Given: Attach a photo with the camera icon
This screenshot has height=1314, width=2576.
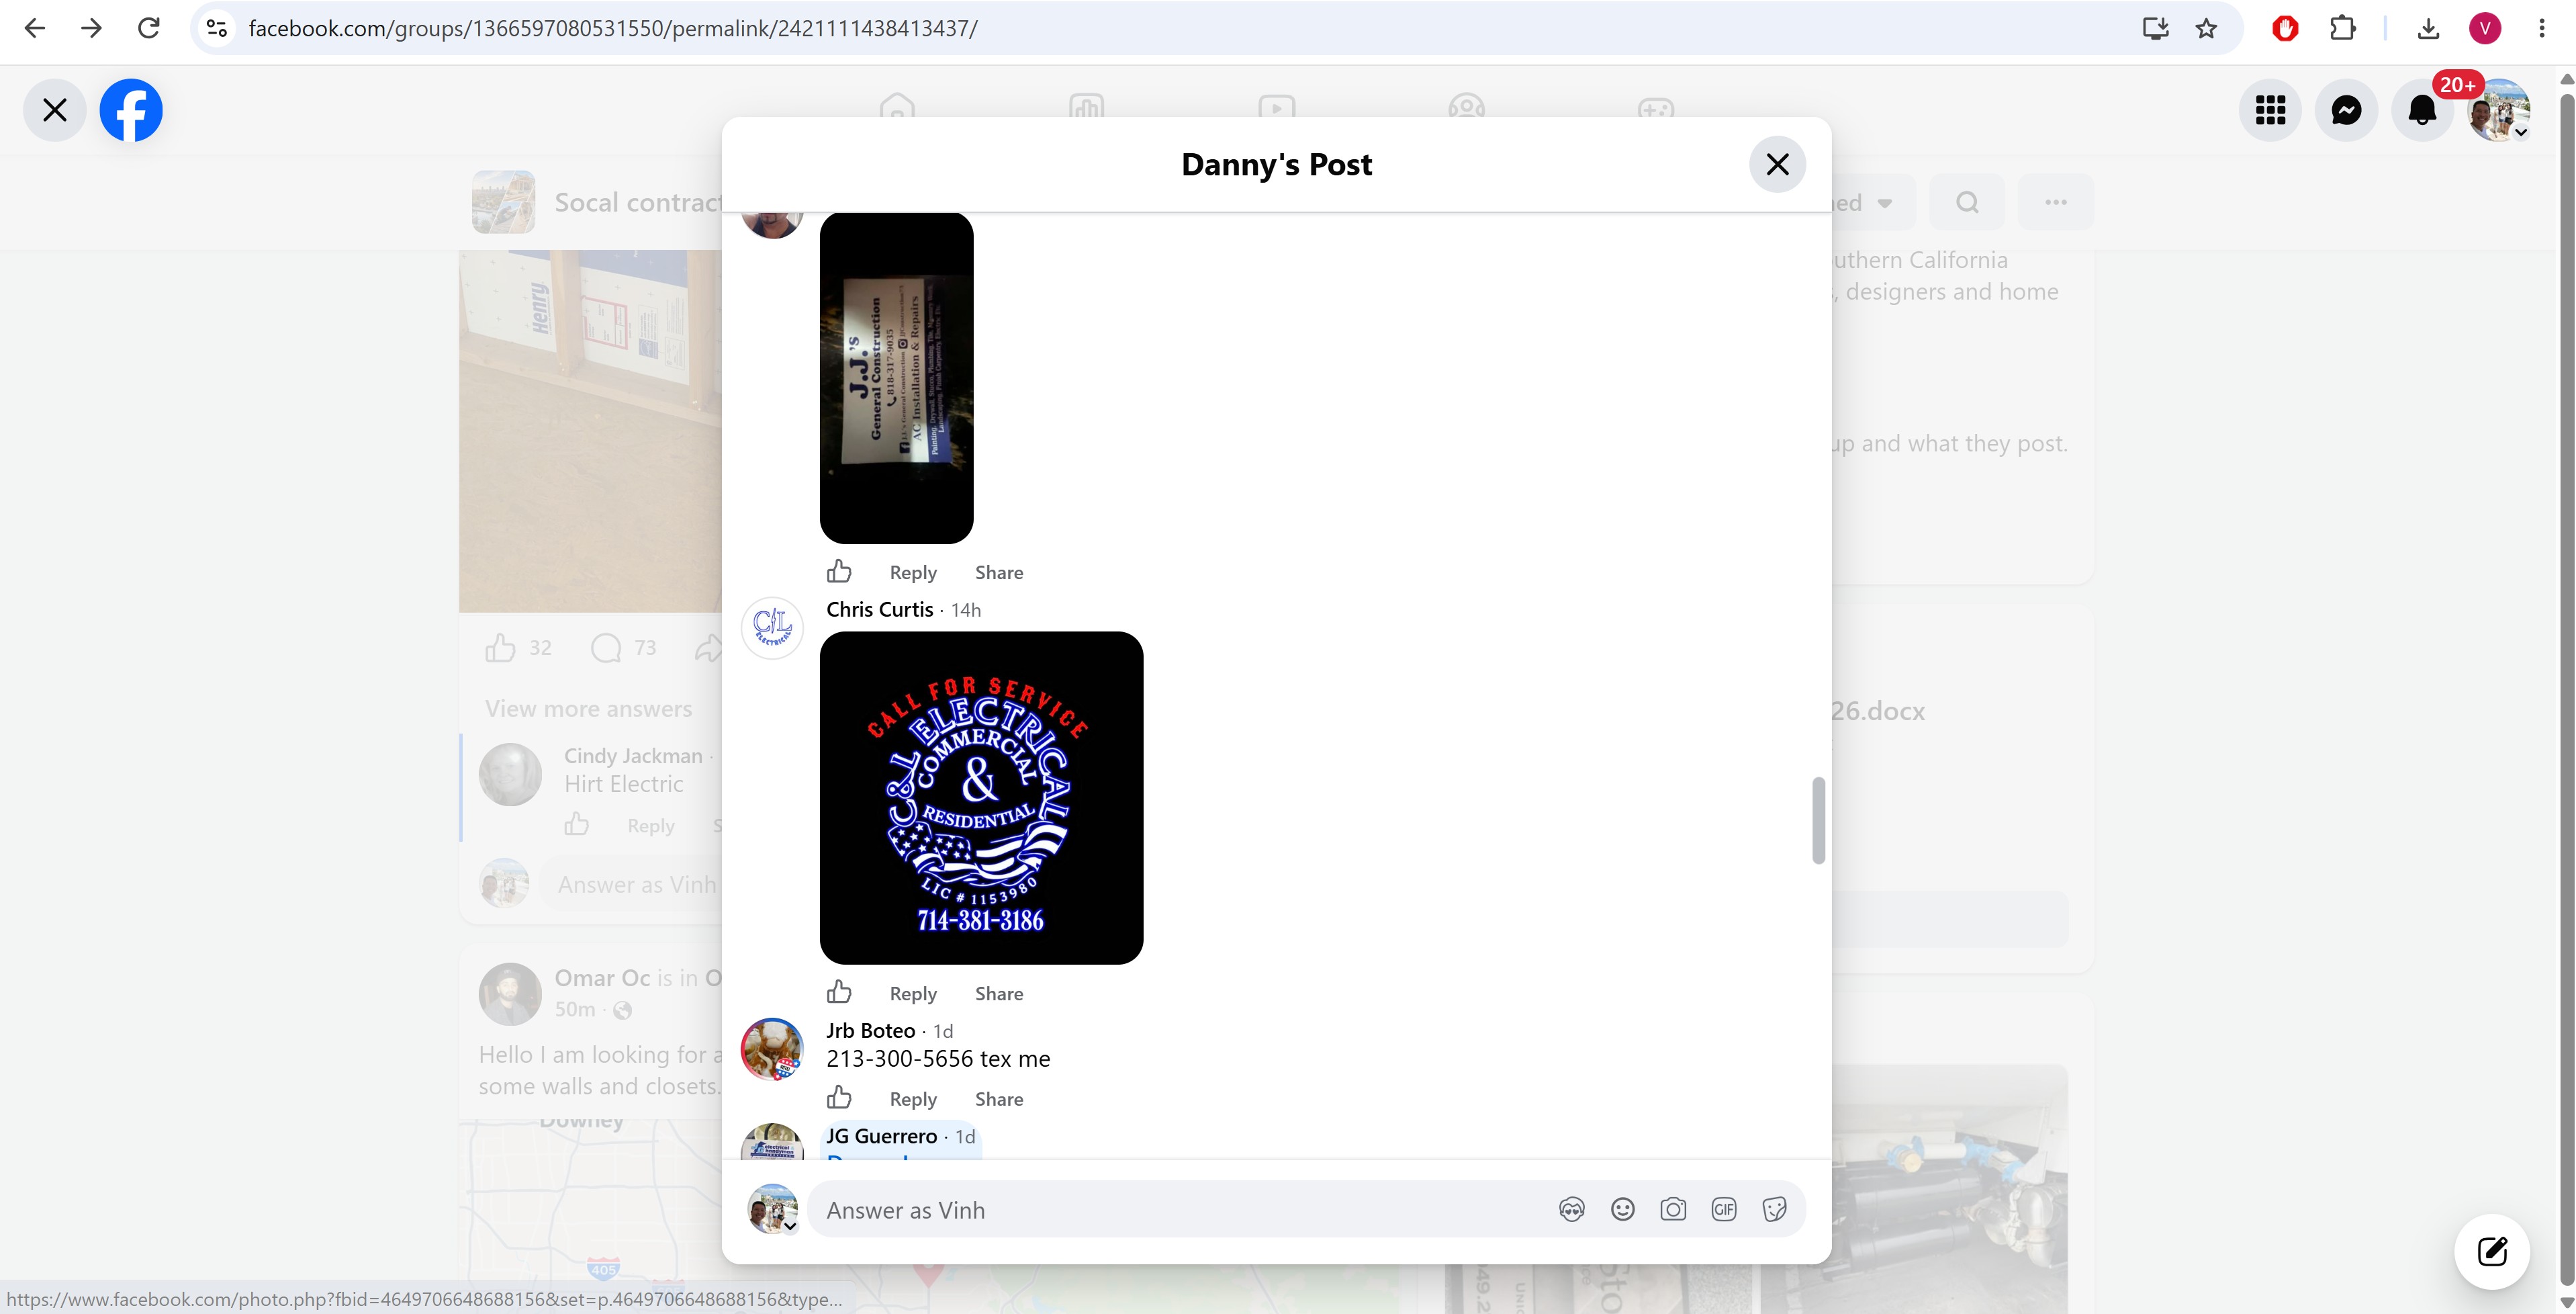Looking at the screenshot, I should pyautogui.click(x=1673, y=1210).
